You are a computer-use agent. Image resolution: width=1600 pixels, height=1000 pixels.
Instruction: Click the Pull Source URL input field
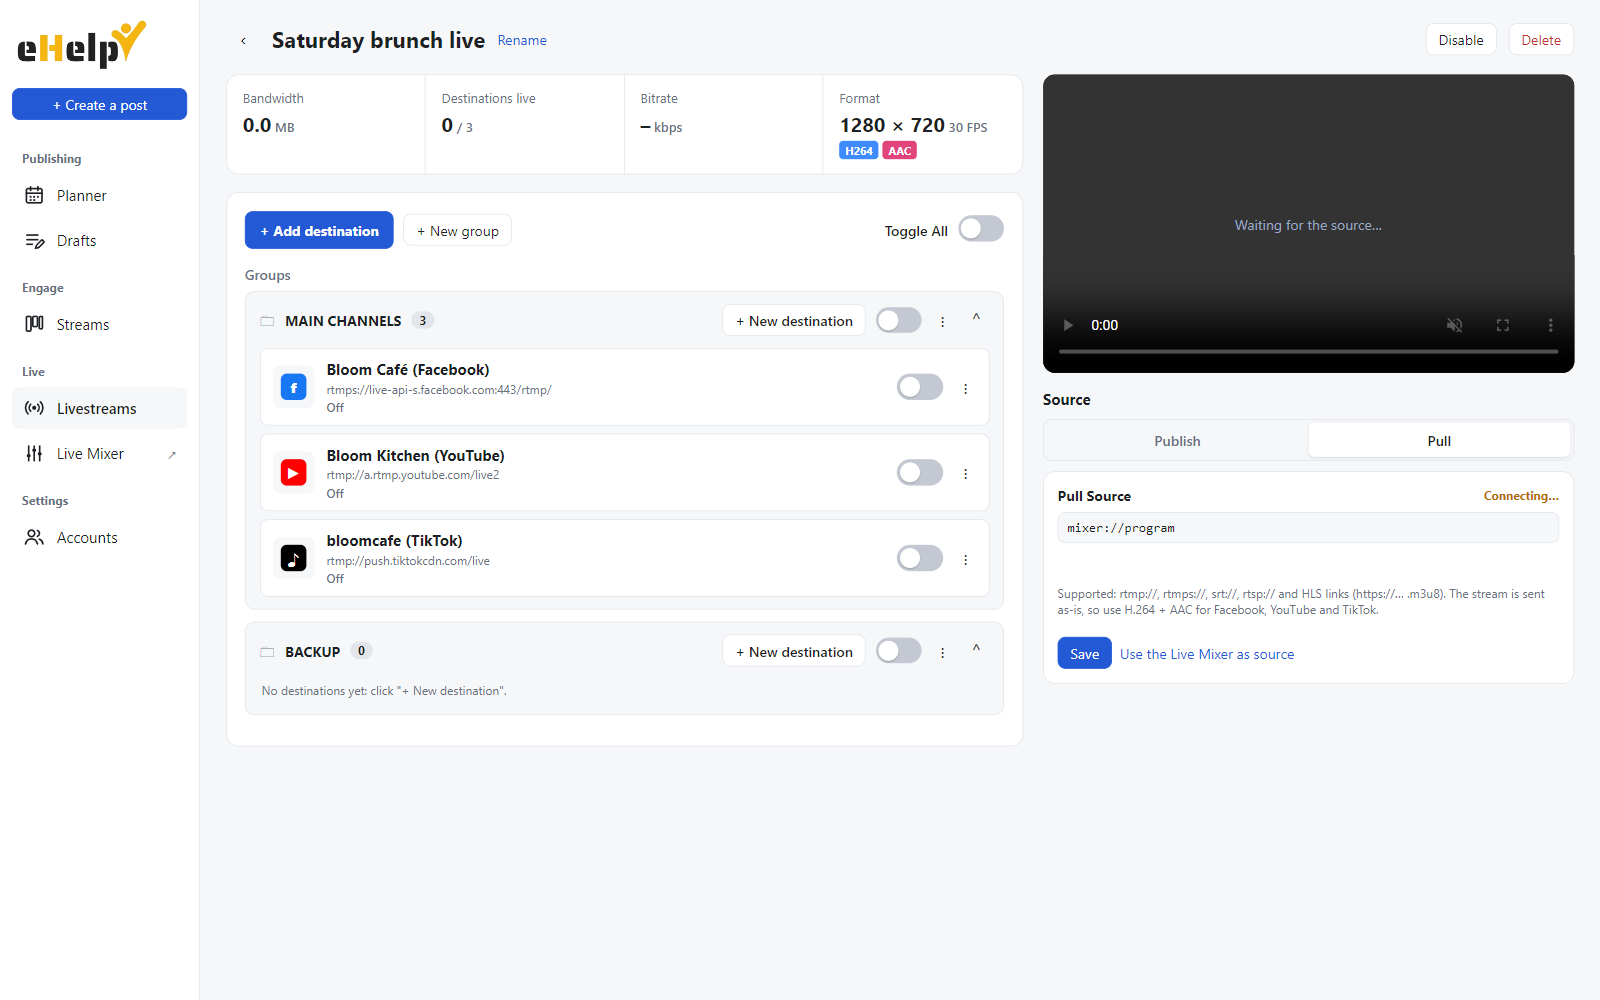(x=1308, y=528)
